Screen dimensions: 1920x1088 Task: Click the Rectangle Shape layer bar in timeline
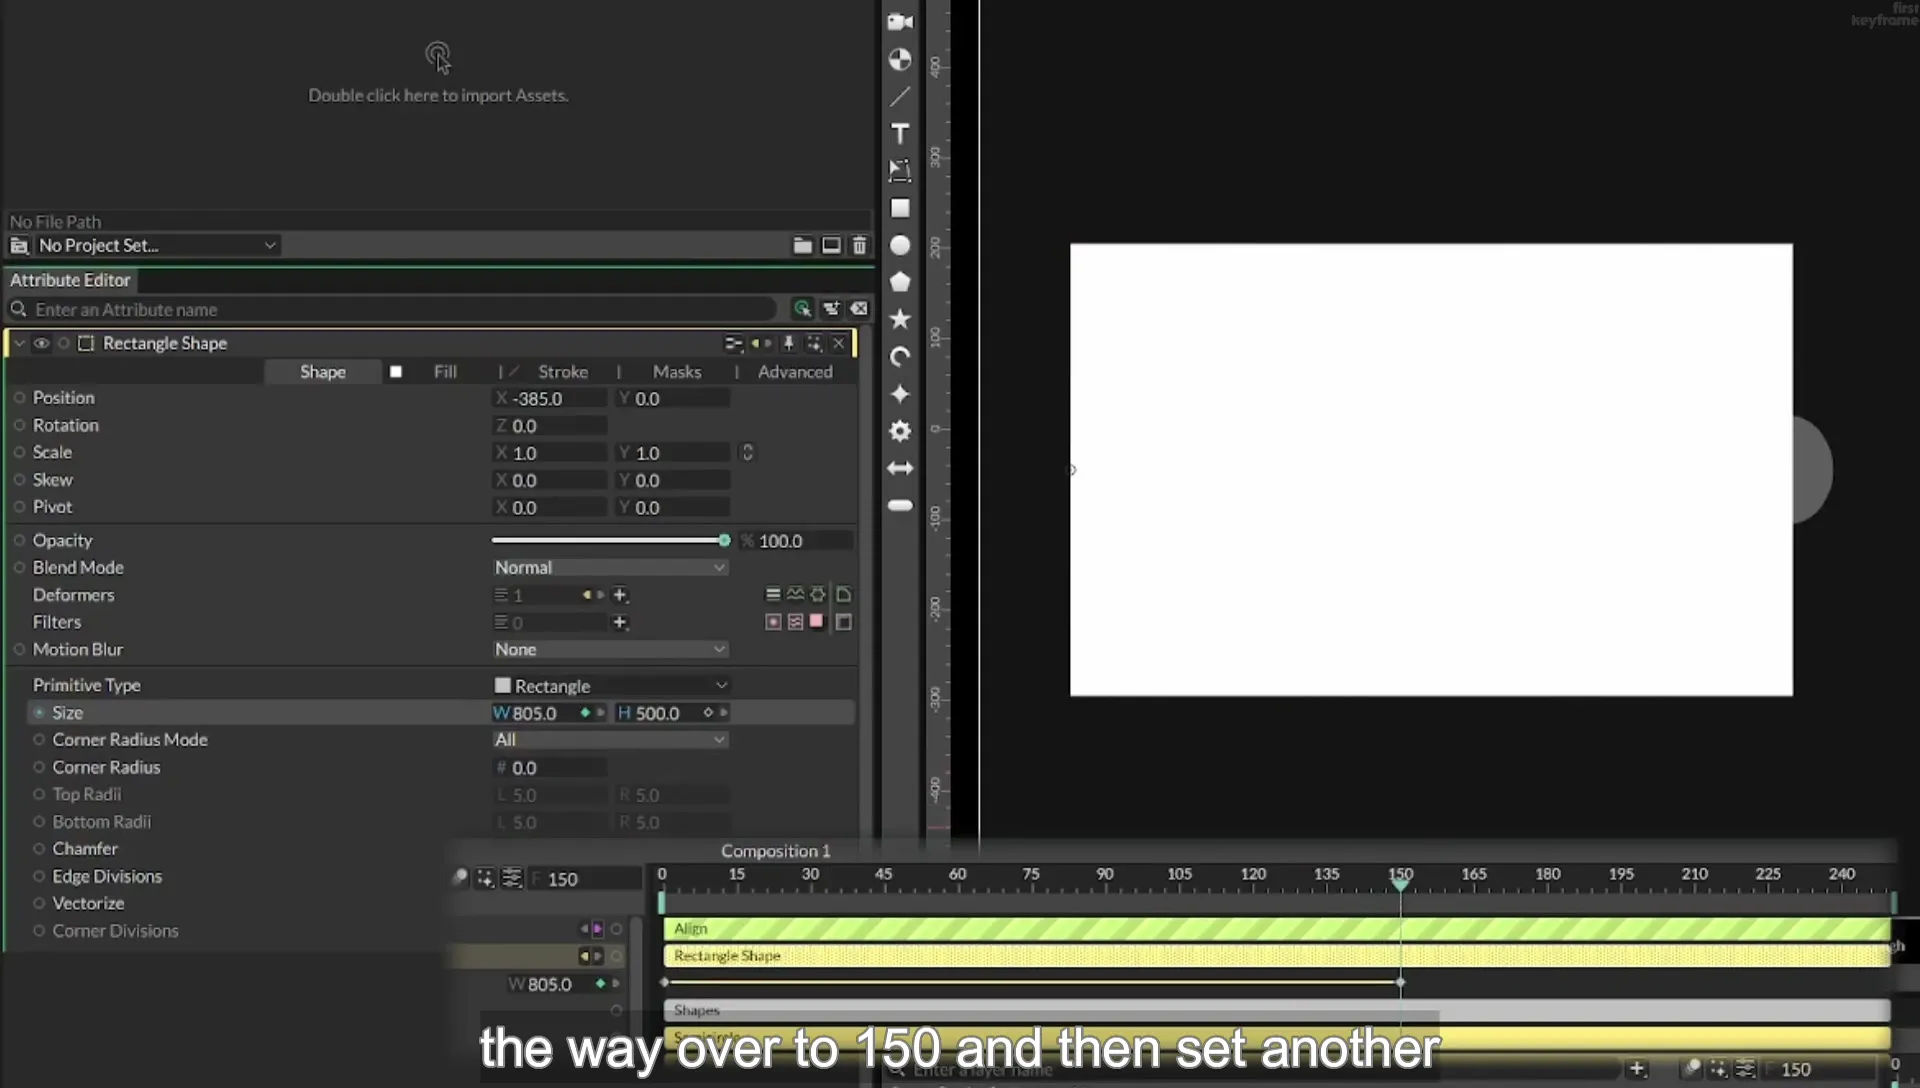[x=1277, y=956]
